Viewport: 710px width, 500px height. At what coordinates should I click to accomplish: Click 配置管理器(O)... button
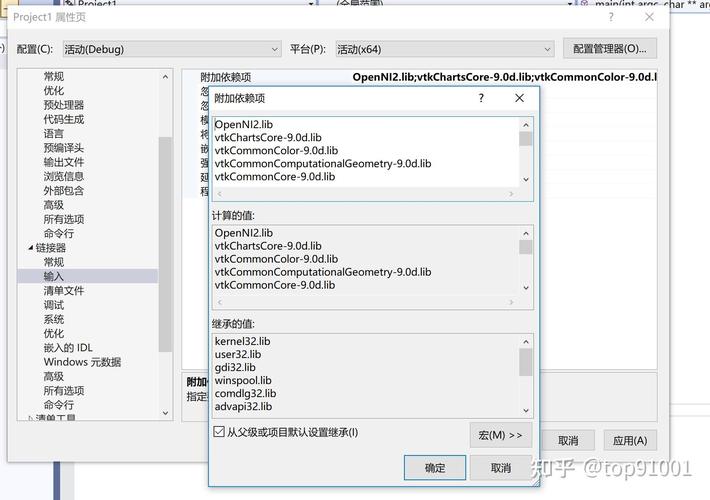609,49
